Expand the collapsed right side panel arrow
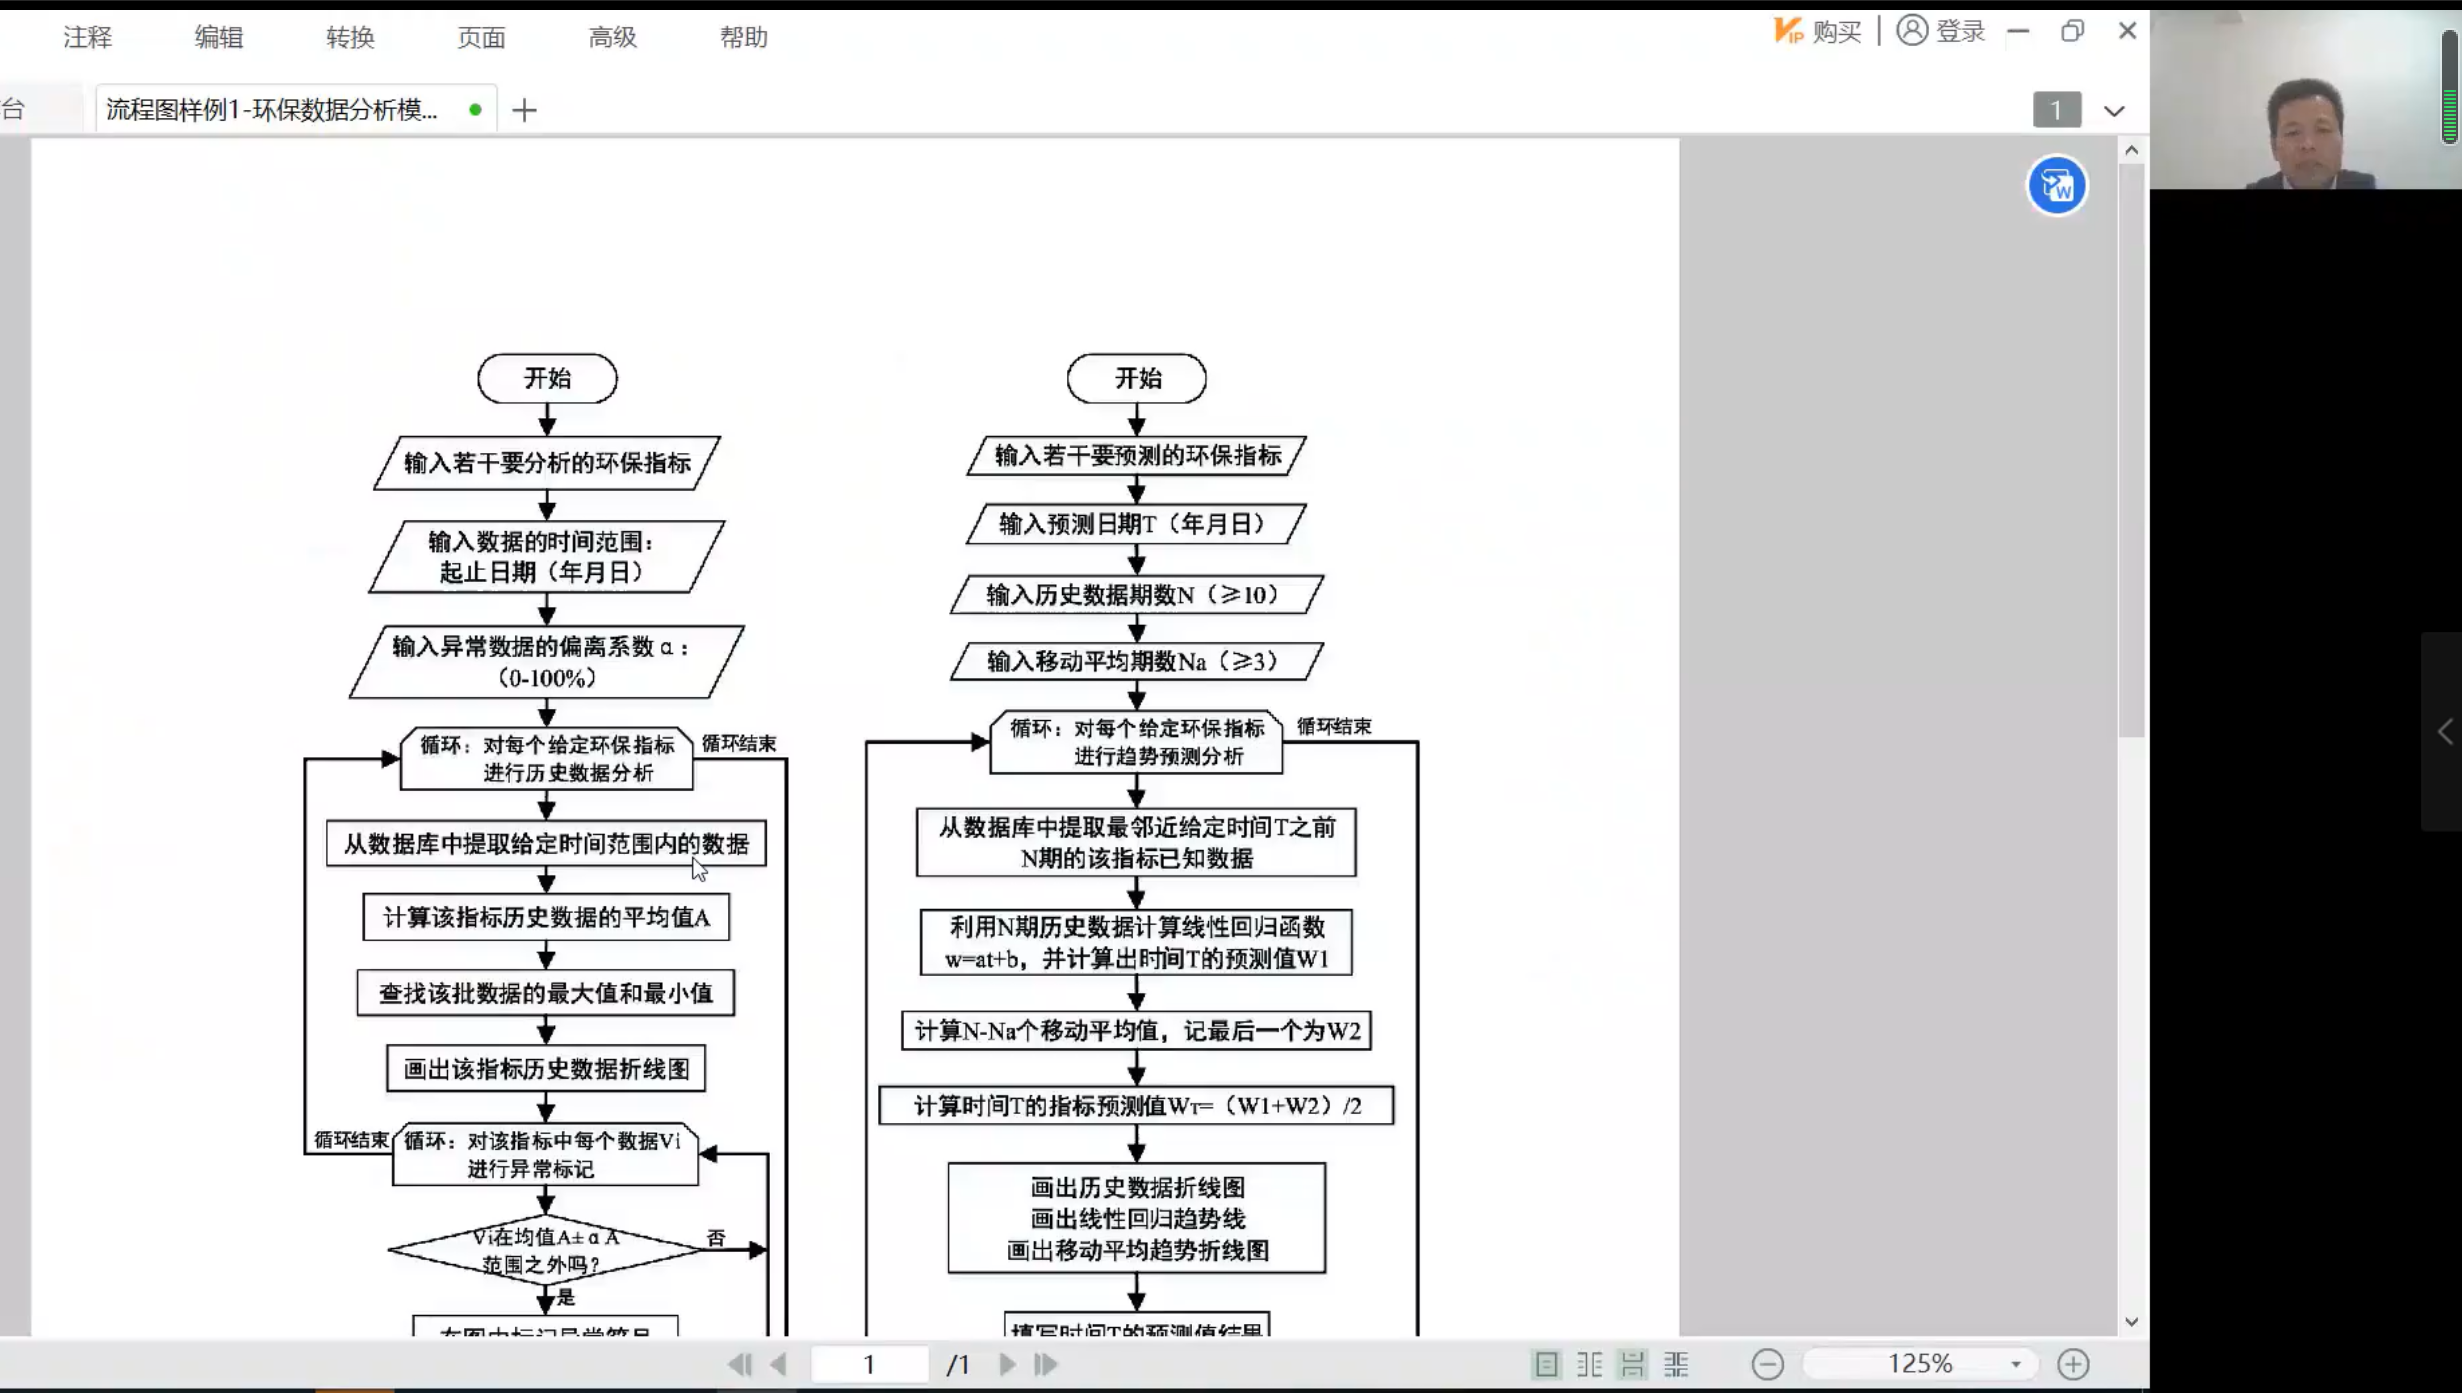Screen dimensions: 2462x1393 (x=2444, y=732)
